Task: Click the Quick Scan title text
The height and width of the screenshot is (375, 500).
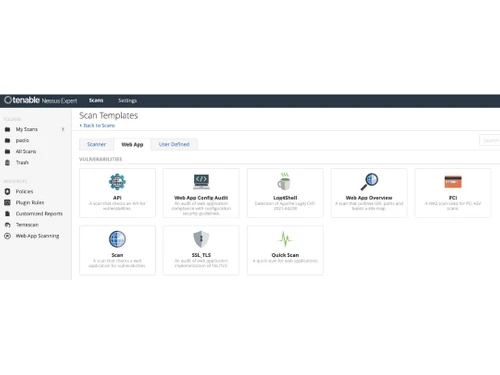Action: coord(285,255)
